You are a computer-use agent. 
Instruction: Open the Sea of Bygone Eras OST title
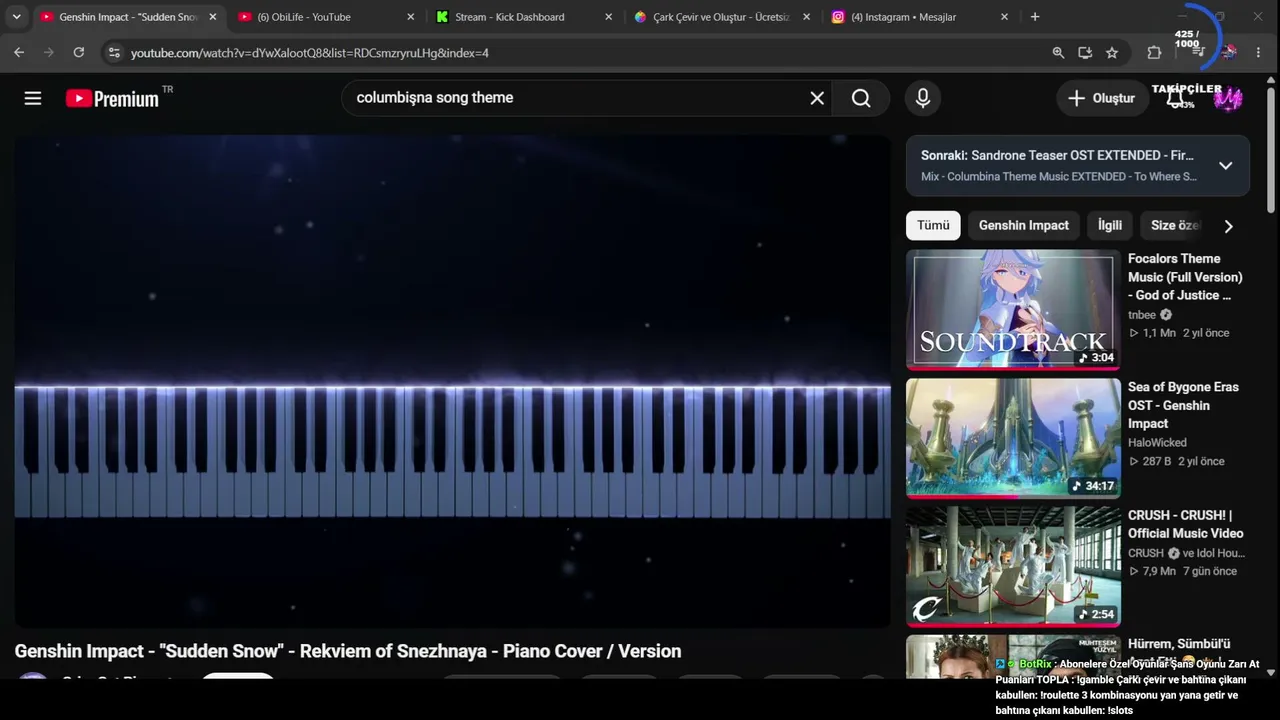[1183, 405]
